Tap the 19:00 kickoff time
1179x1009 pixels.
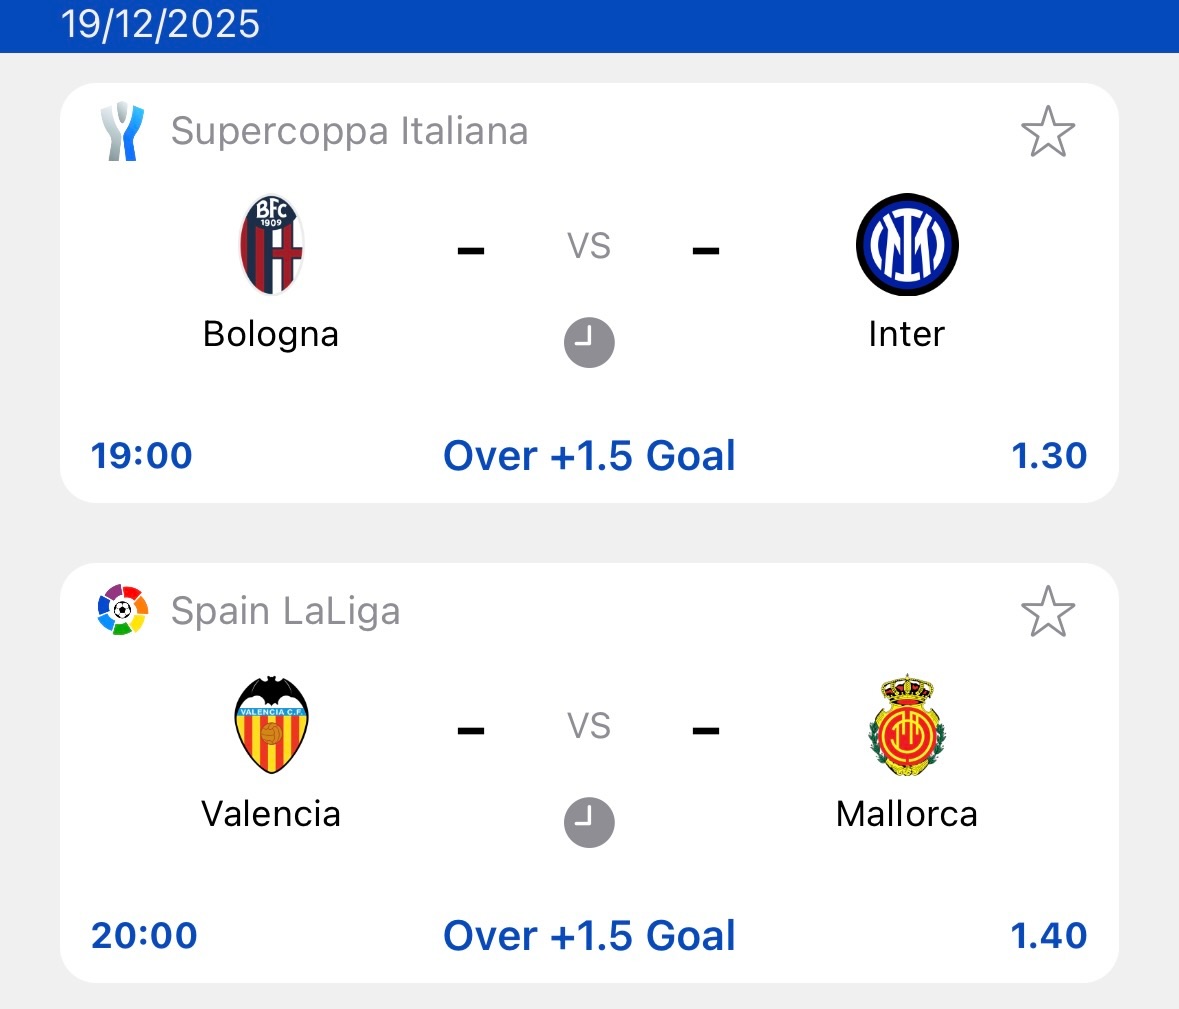click(142, 456)
